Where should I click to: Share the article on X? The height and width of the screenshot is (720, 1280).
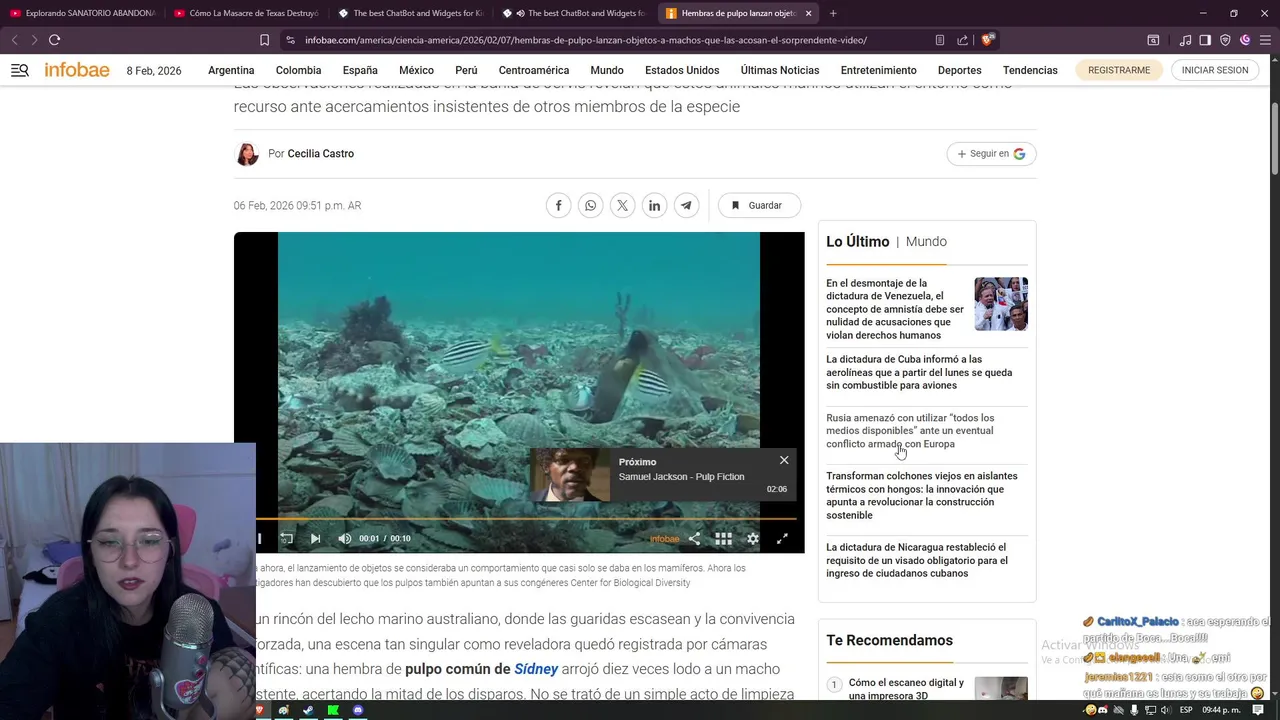622,205
